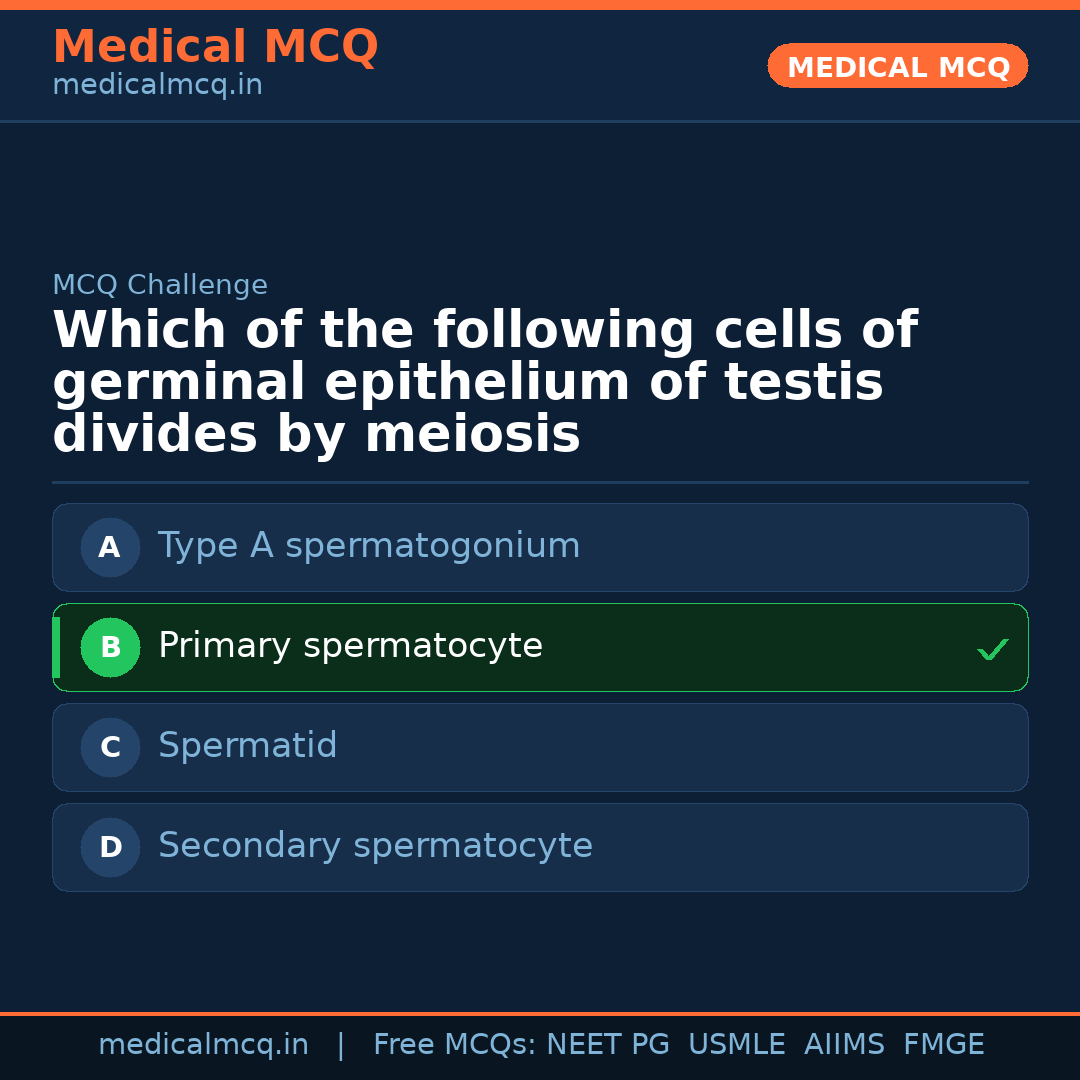The height and width of the screenshot is (1080, 1080).
Task: Click FMGE in the footer
Action: coord(943,1045)
